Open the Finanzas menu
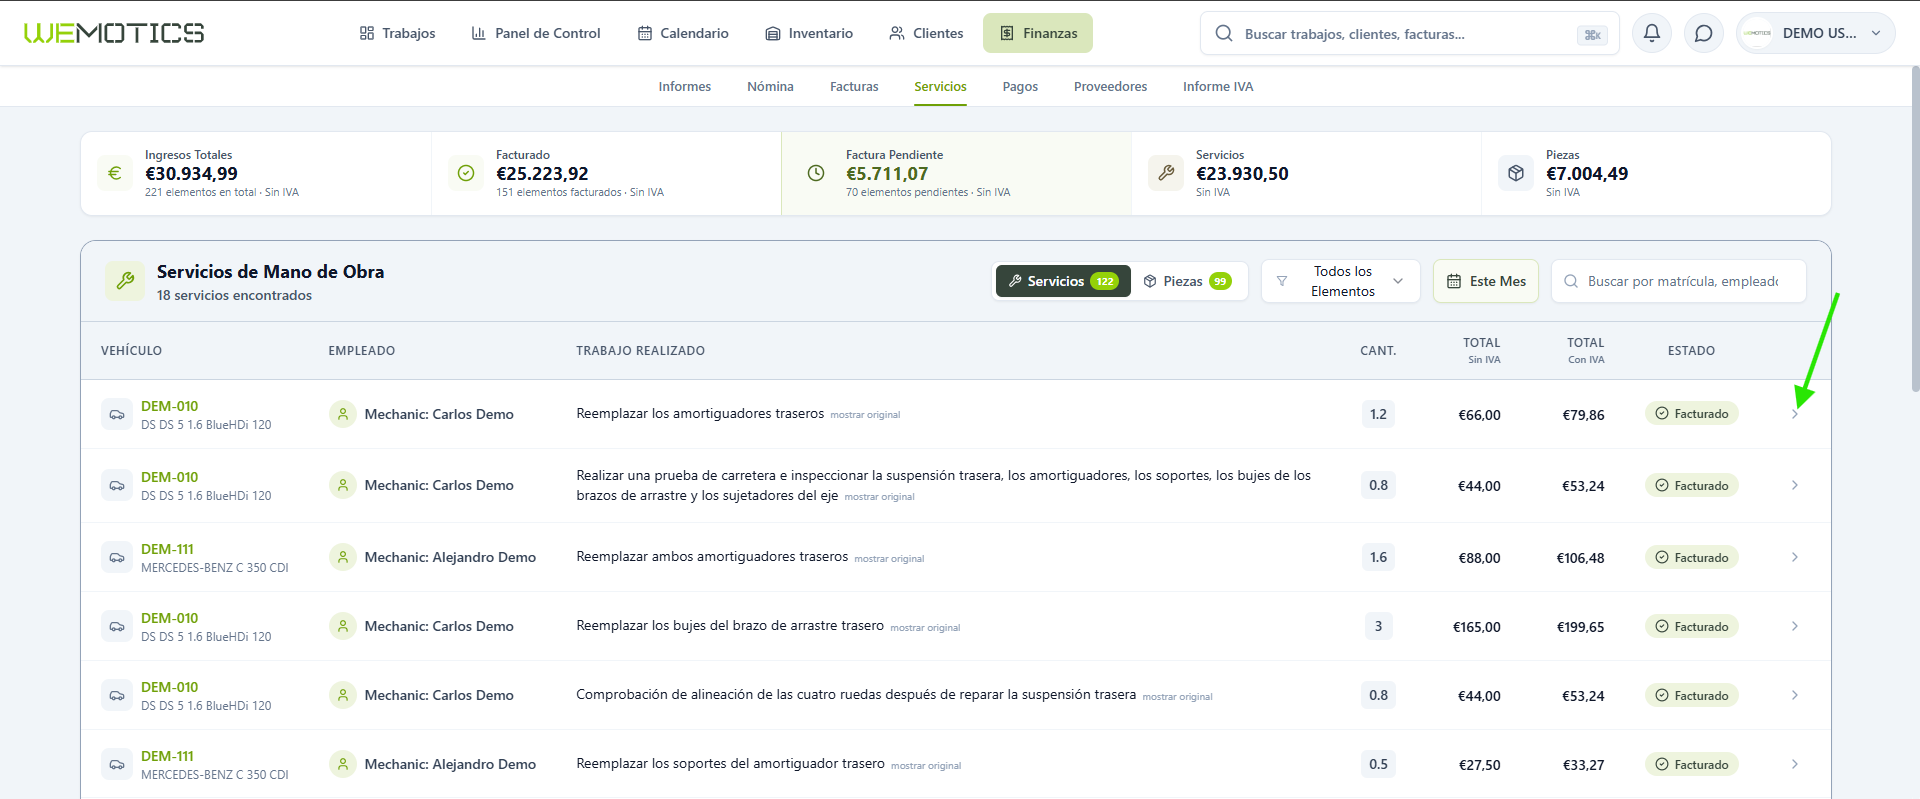Image resolution: width=1920 pixels, height=799 pixels. (1038, 33)
